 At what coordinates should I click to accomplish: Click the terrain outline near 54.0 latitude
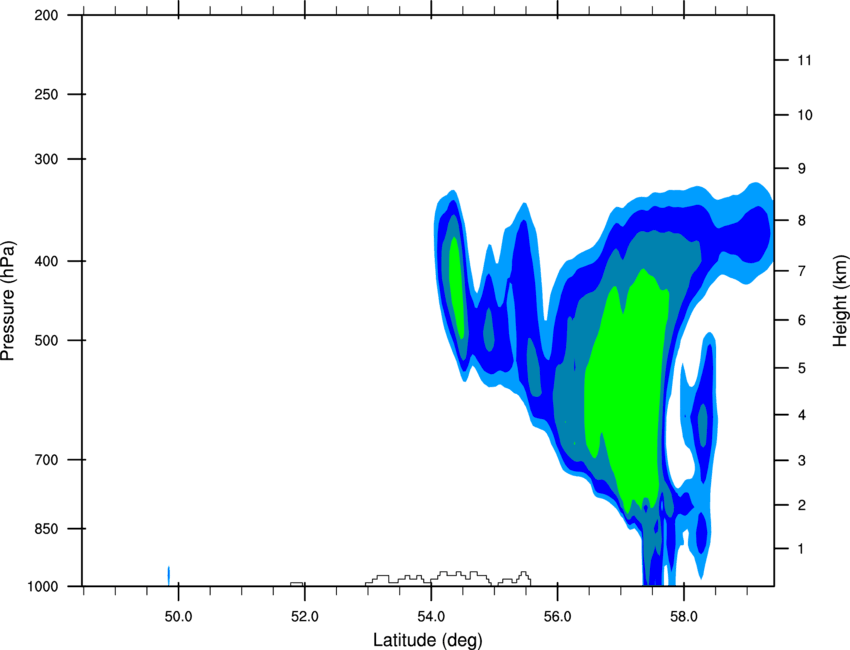tap(448, 578)
